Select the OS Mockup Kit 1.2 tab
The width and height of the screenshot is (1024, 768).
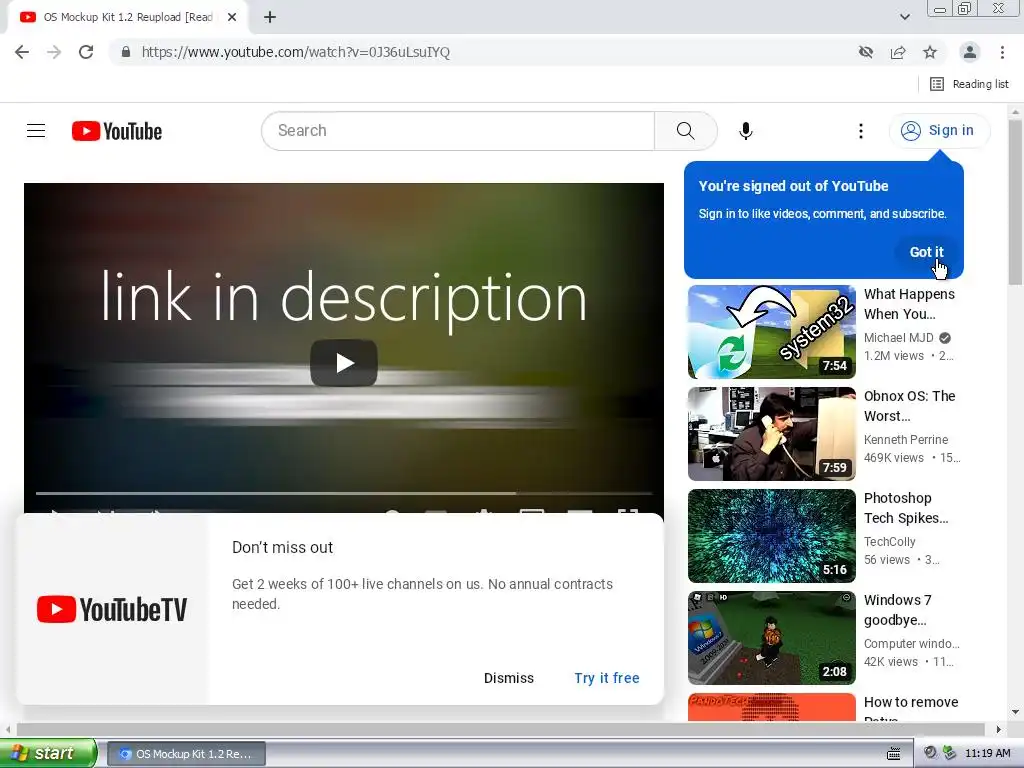(x=127, y=18)
